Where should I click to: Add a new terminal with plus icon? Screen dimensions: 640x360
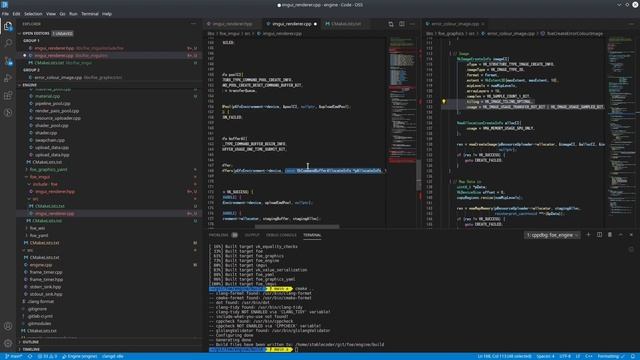click(x=588, y=235)
